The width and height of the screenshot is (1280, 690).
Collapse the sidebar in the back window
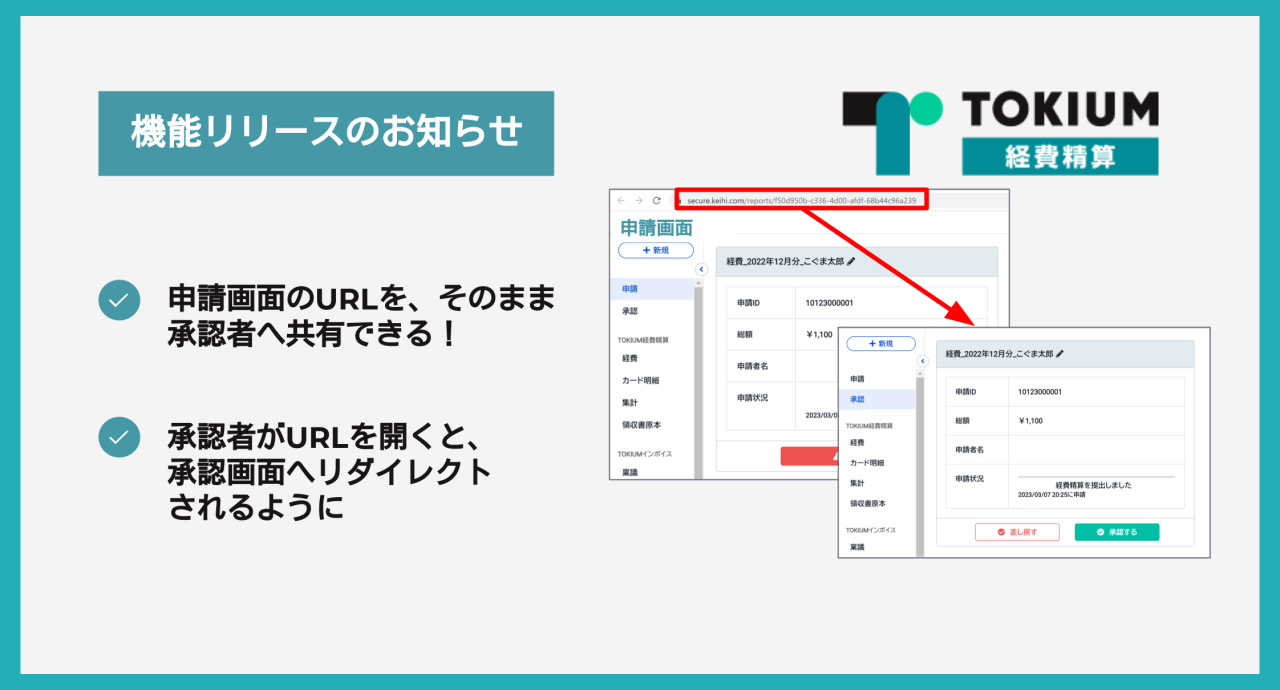pyautogui.click(x=701, y=269)
